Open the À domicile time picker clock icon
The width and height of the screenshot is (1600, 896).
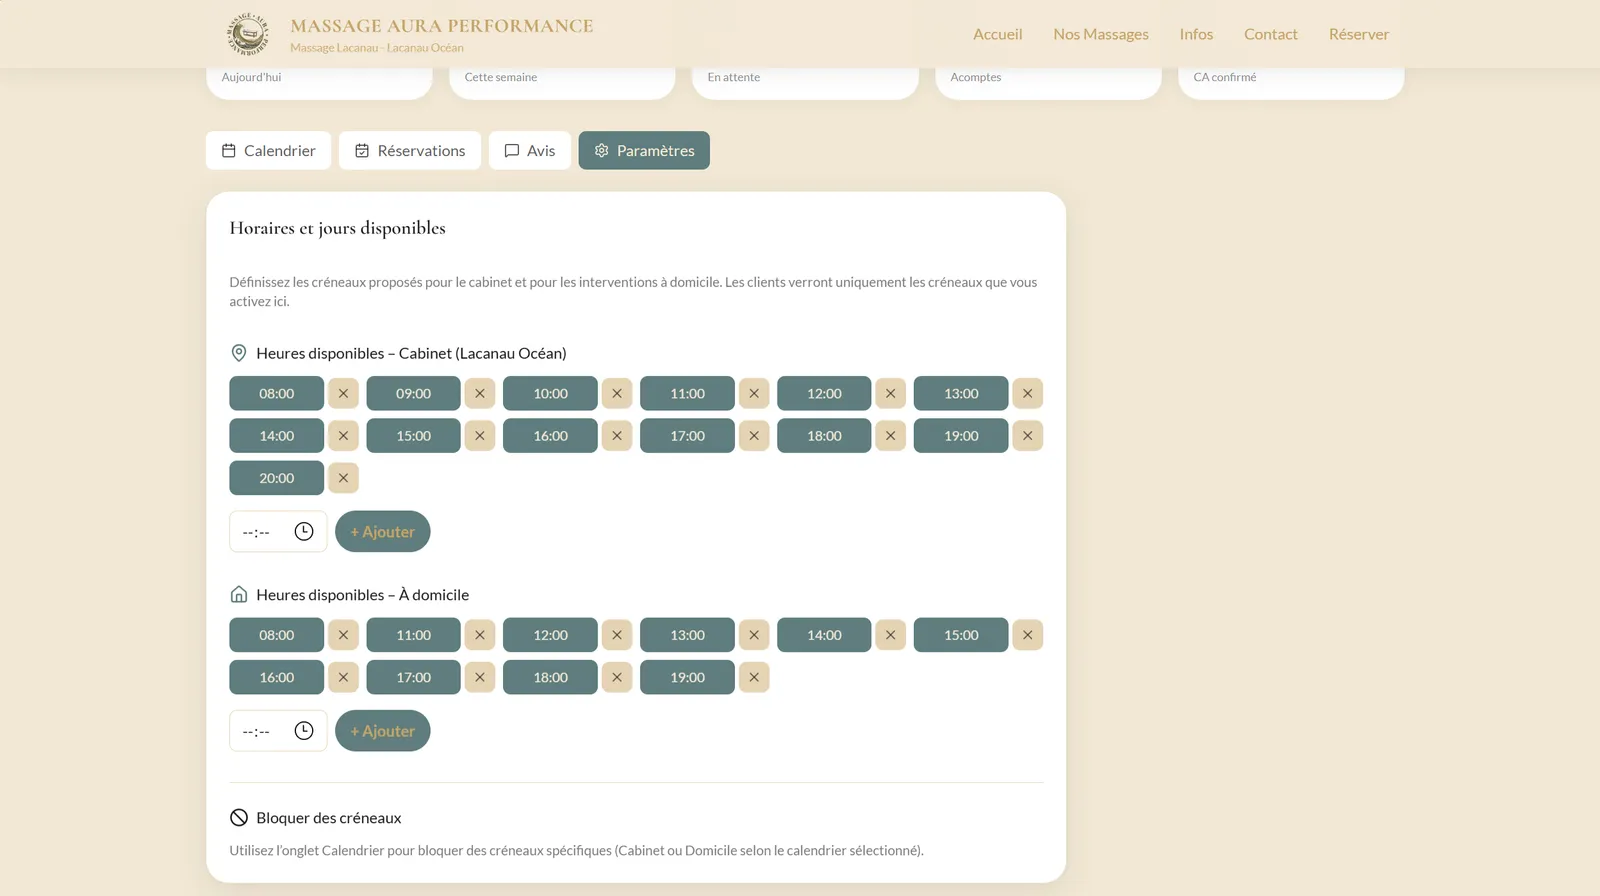(x=304, y=731)
